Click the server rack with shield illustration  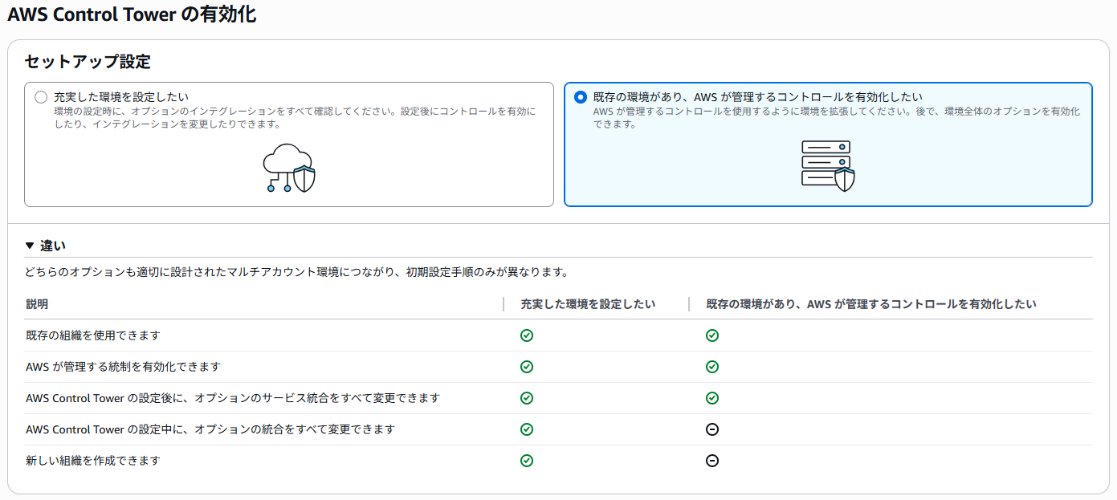tap(828, 165)
